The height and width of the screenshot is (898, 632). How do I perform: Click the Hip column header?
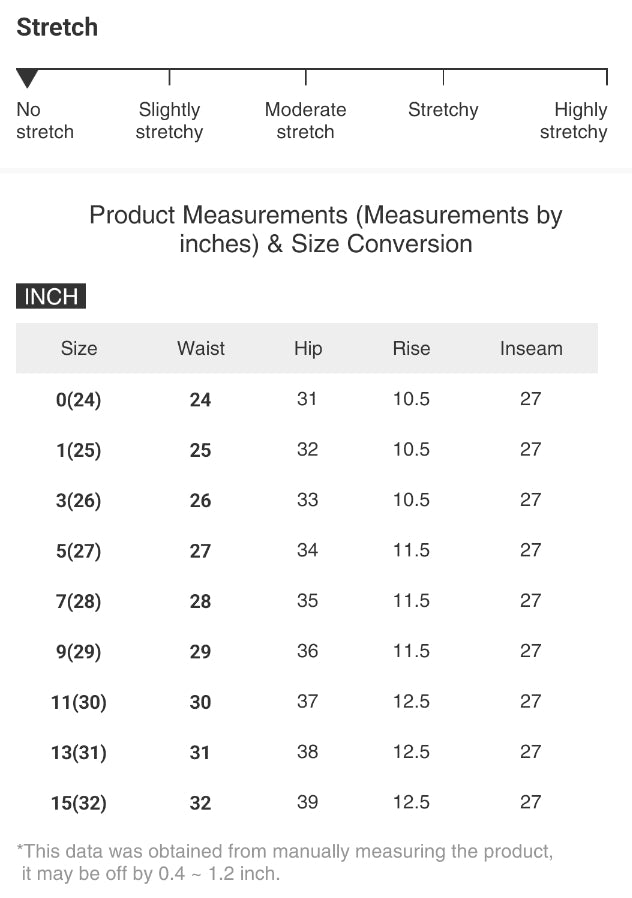coord(308,348)
